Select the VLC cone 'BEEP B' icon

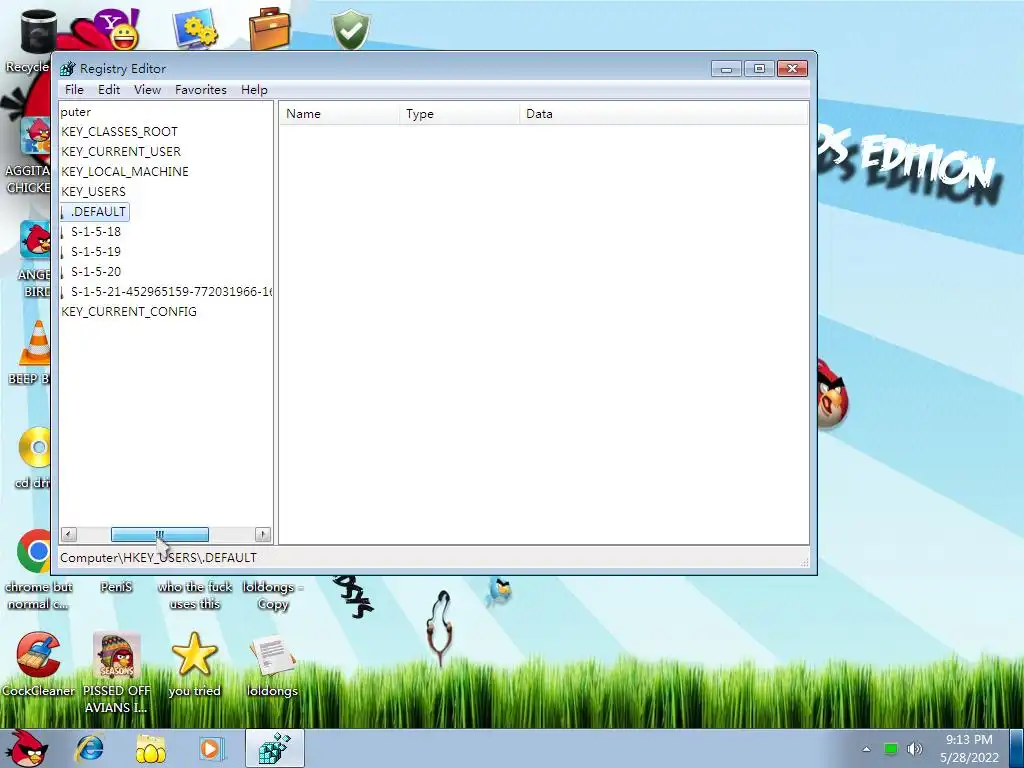point(34,353)
